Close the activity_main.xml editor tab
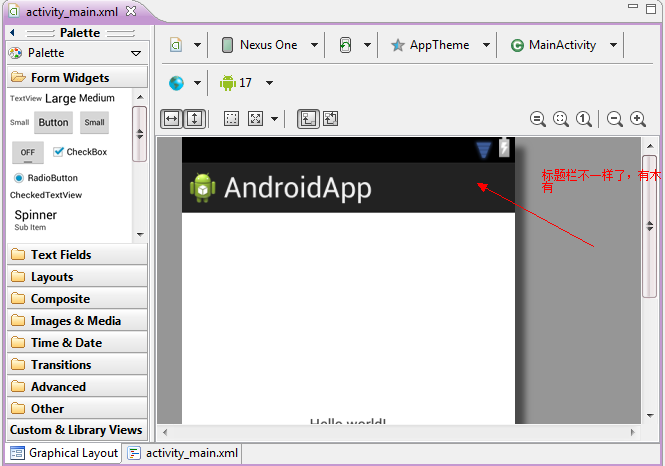Viewport: 665px width, 466px height. (x=131, y=11)
